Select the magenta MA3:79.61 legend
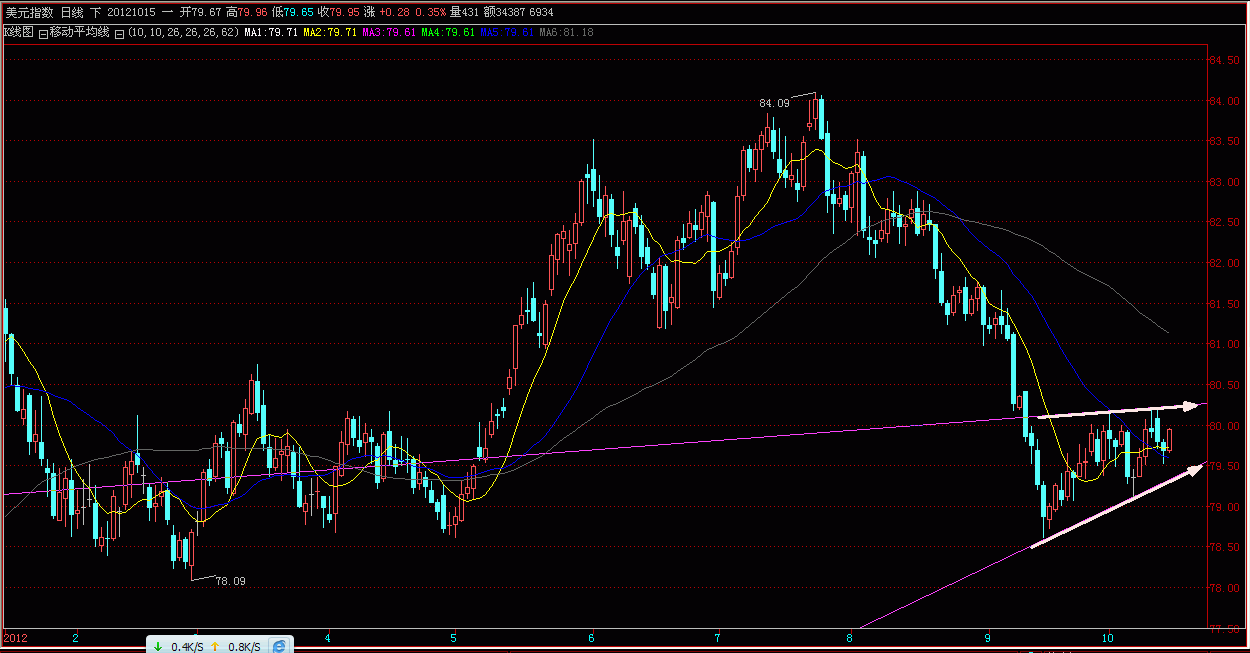The width and height of the screenshot is (1250, 653). (389, 33)
